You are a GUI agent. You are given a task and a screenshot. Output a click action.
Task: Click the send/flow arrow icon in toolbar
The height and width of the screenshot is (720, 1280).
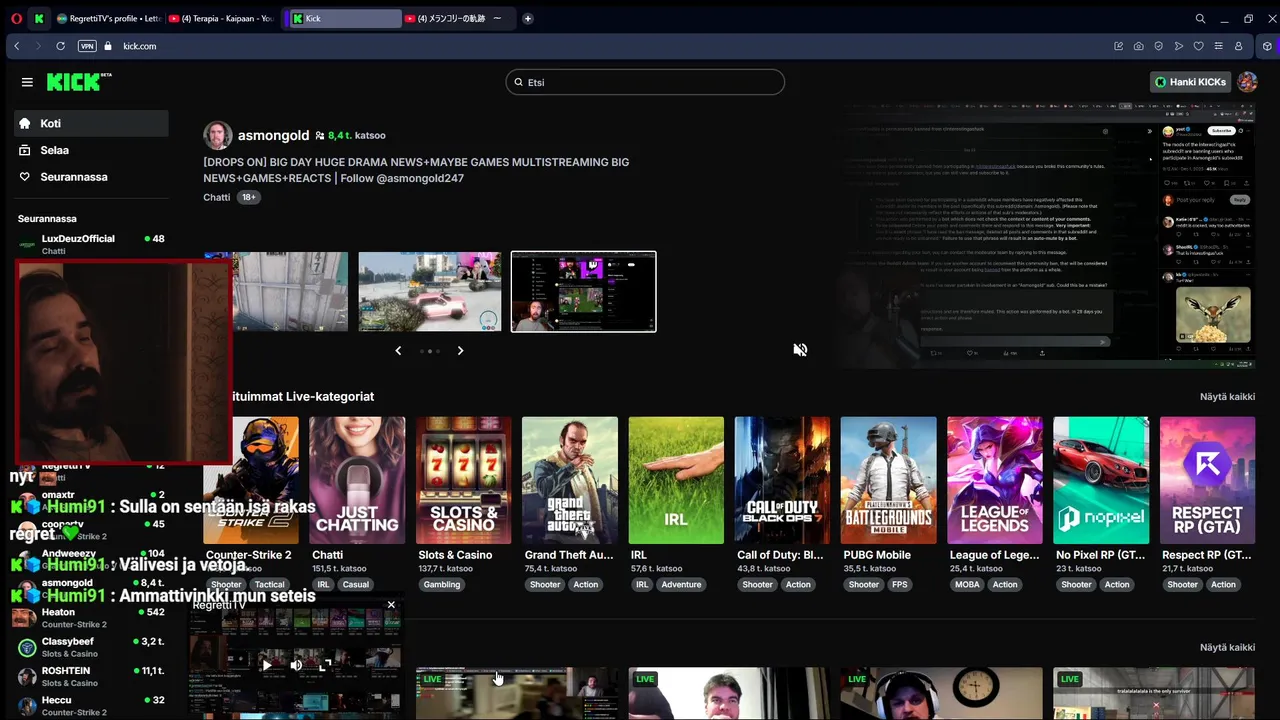1178,46
